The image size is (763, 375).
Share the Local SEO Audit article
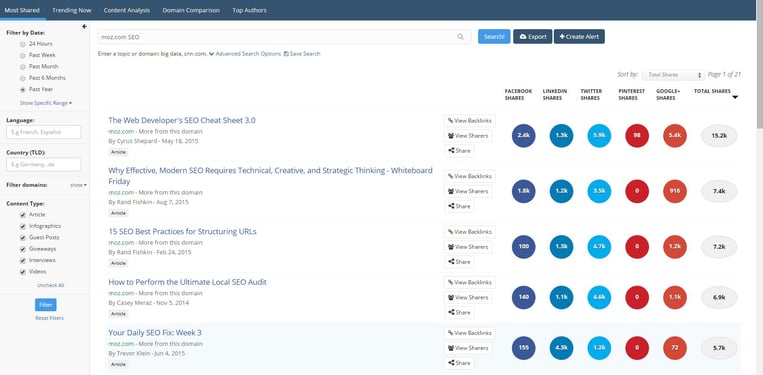(459, 312)
